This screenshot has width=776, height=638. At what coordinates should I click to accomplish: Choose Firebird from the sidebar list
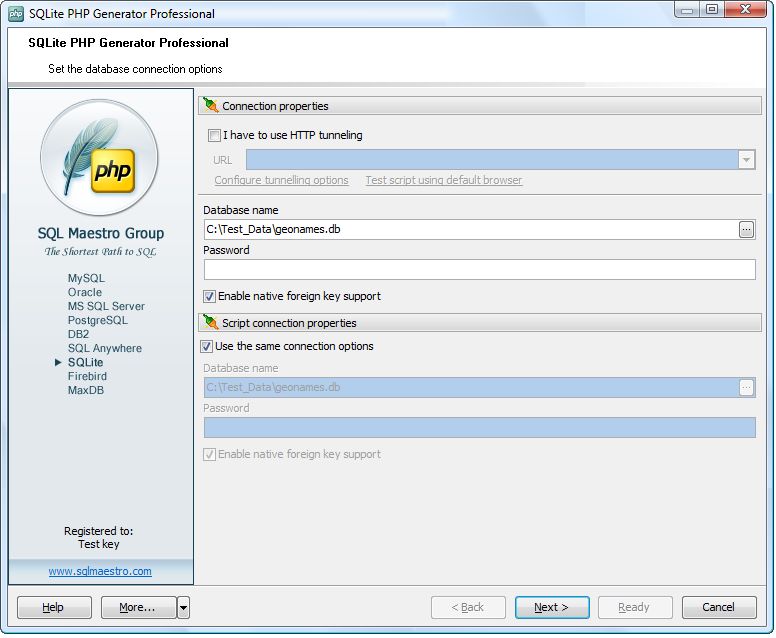click(x=87, y=376)
